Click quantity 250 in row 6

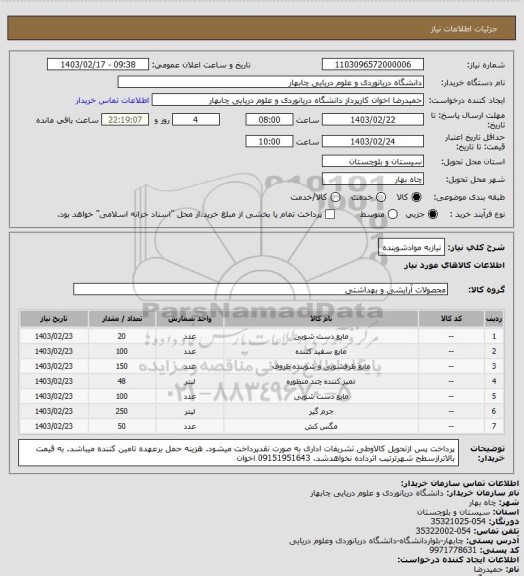point(122,411)
